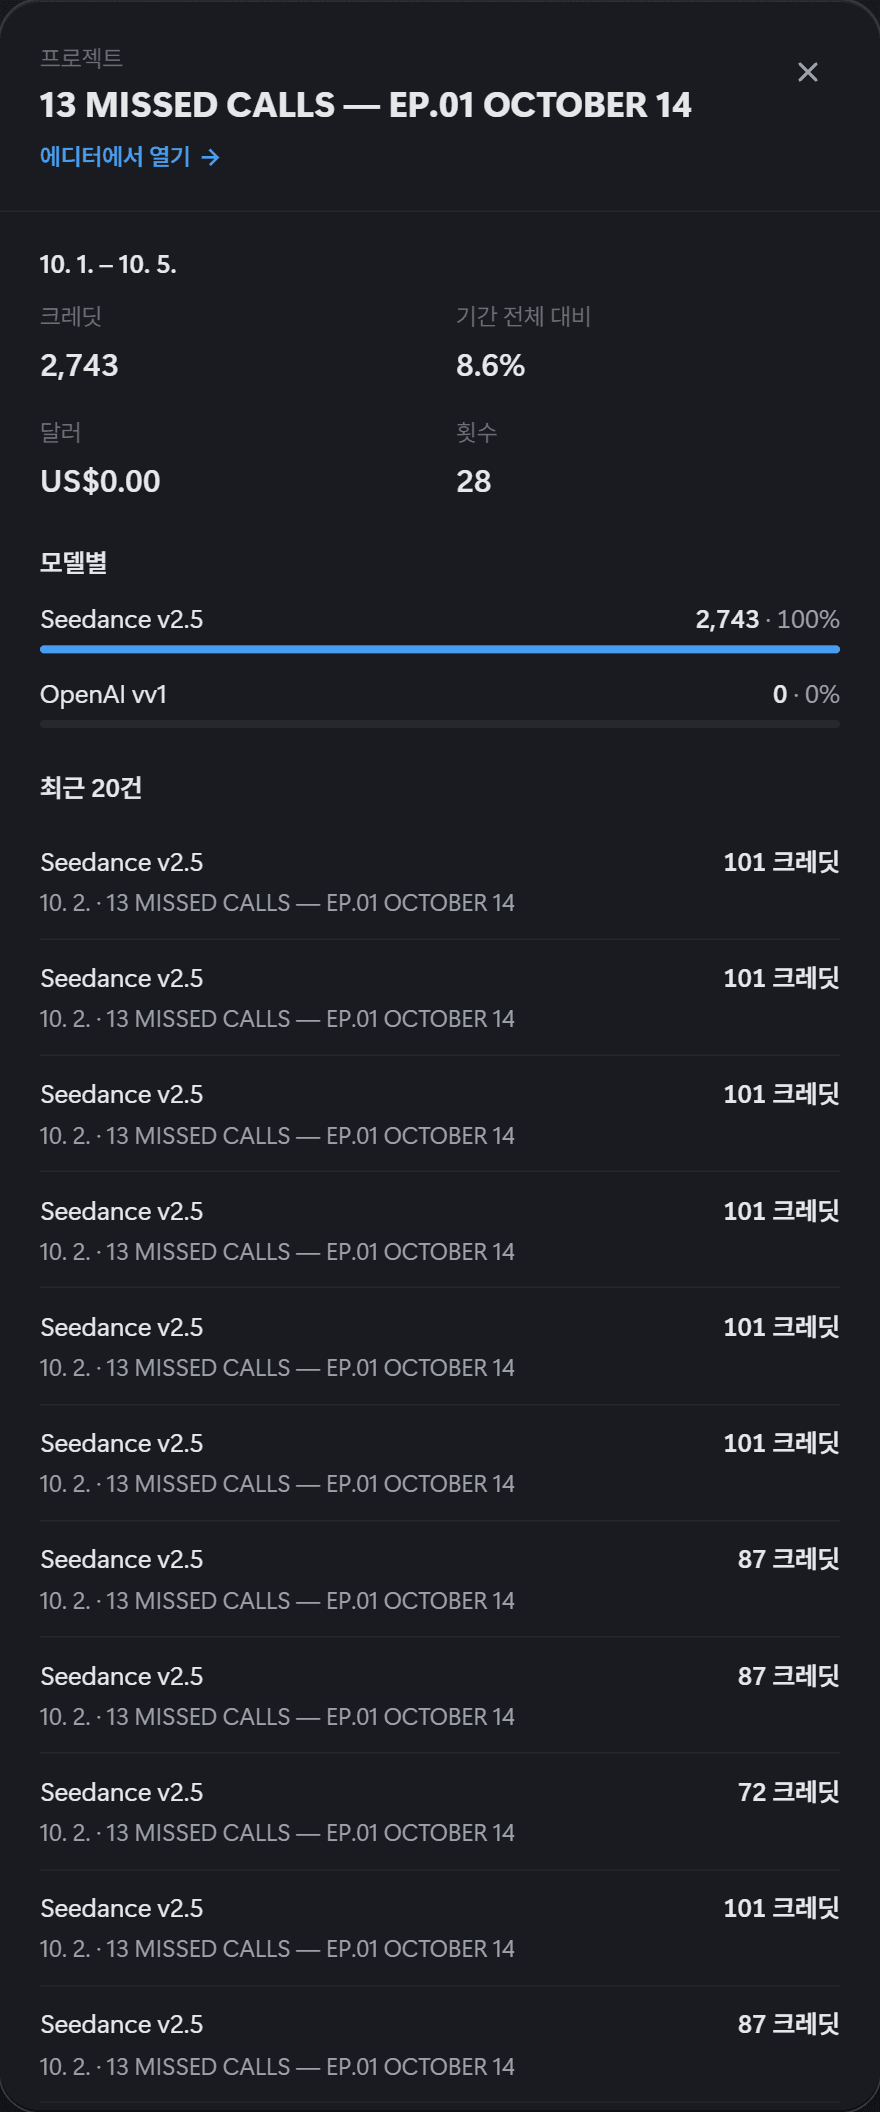Click the 횟수 count value 28
The image size is (880, 2112).
[x=473, y=482]
